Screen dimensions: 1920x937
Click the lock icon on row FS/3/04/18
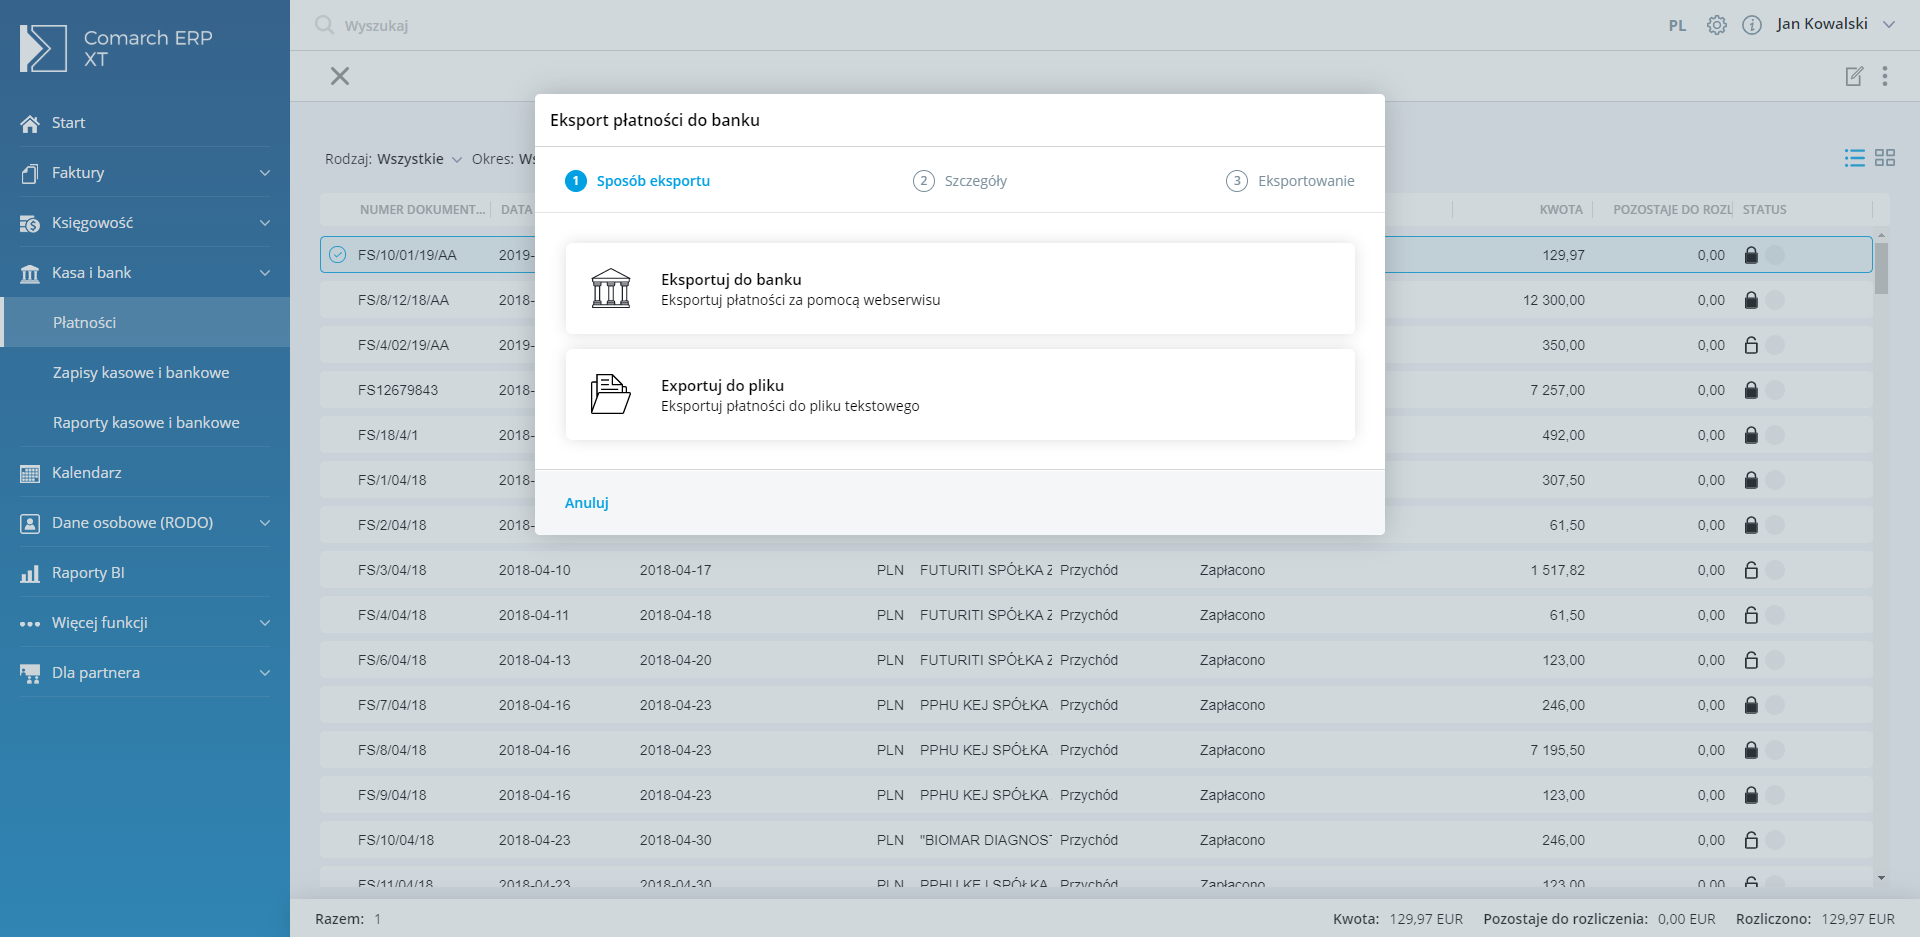1751,570
